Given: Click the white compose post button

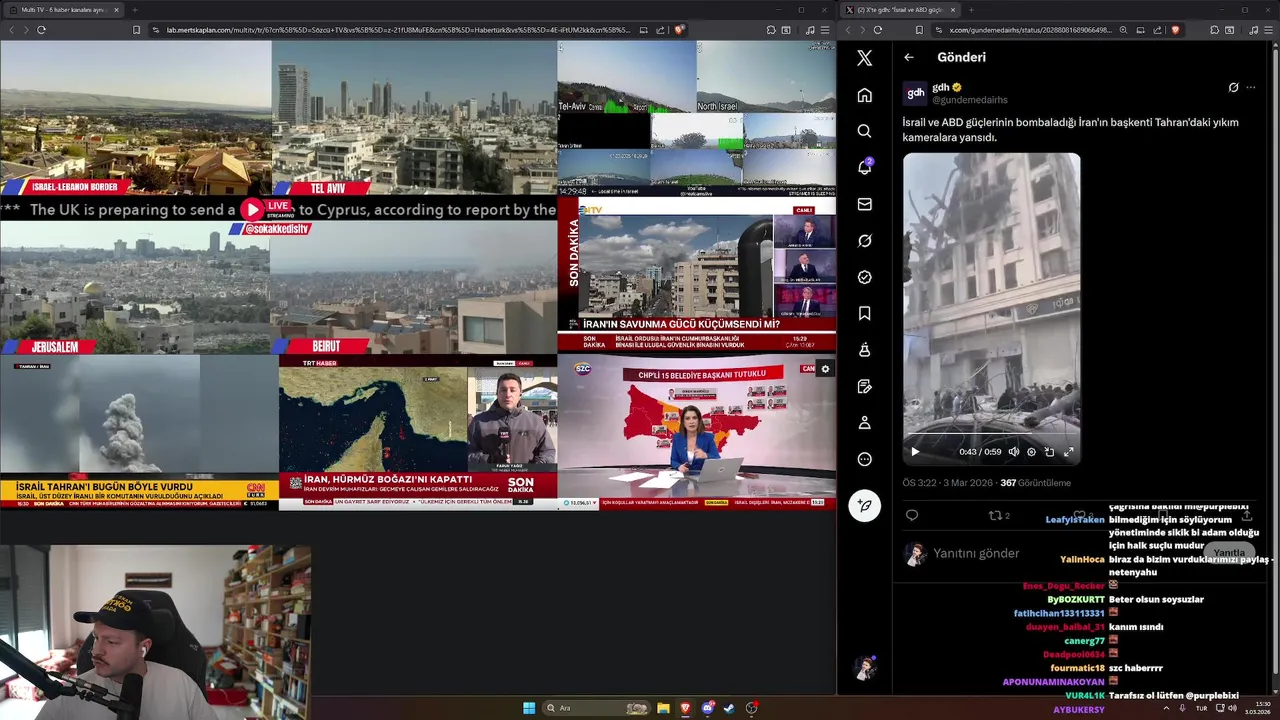Looking at the screenshot, I should [864, 505].
